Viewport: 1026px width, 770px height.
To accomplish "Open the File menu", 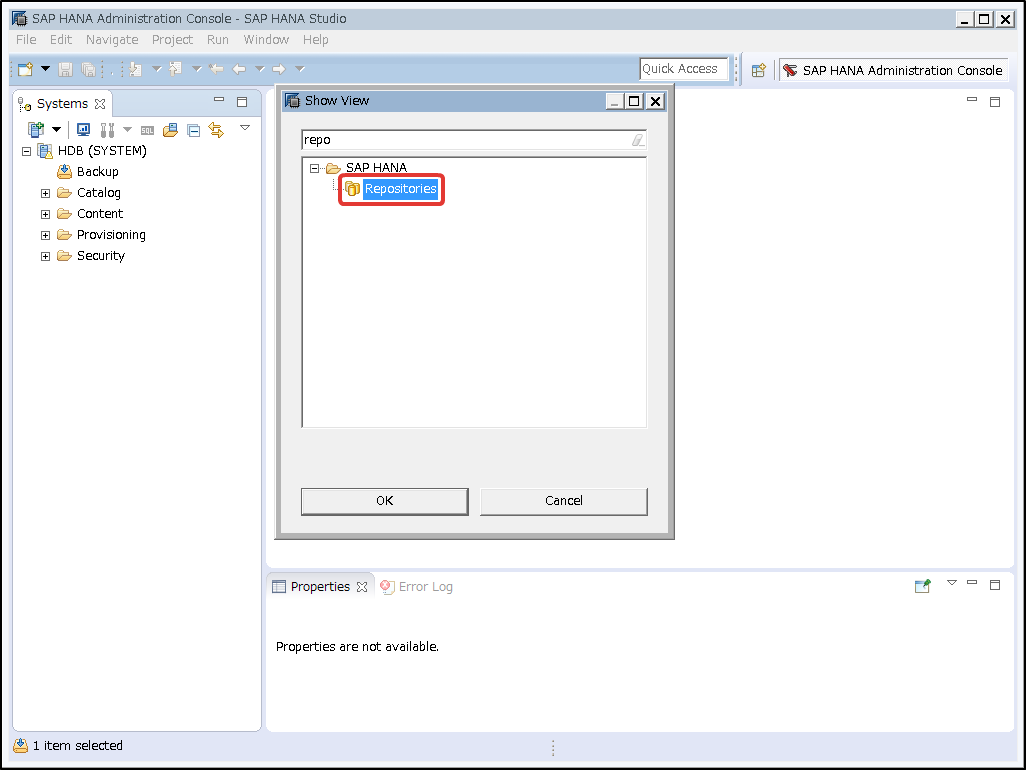I will (26, 40).
